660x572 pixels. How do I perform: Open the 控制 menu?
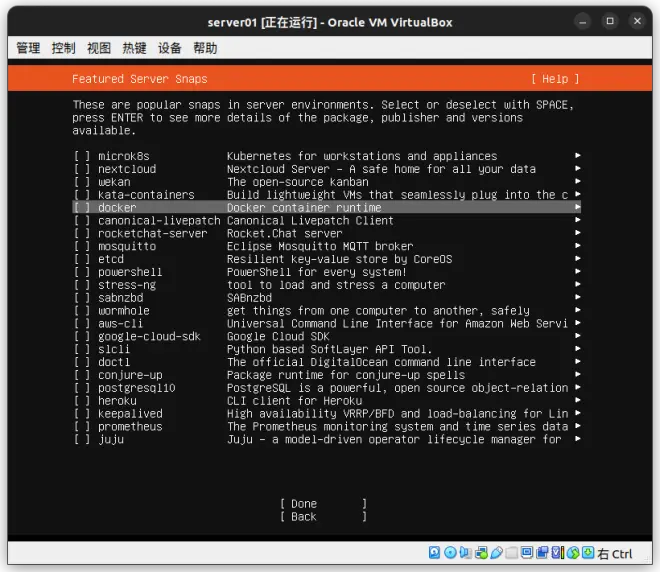pyautogui.click(x=64, y=48)
